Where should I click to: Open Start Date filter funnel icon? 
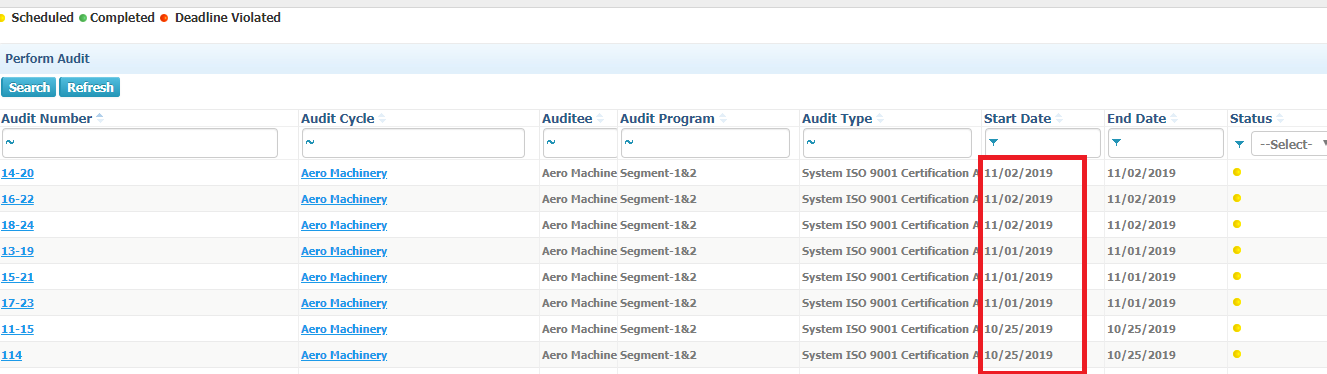tap(993, 143)
